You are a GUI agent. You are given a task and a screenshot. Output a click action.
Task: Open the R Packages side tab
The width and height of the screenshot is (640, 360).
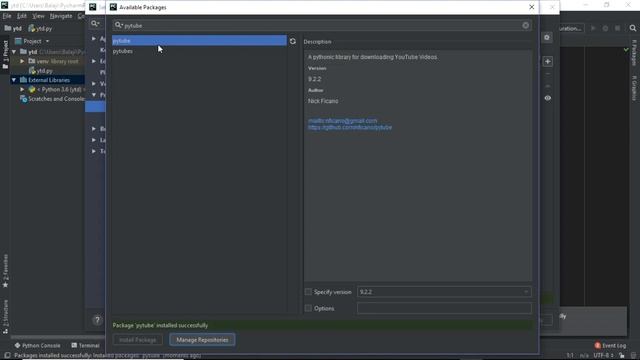tap(634, 53)
